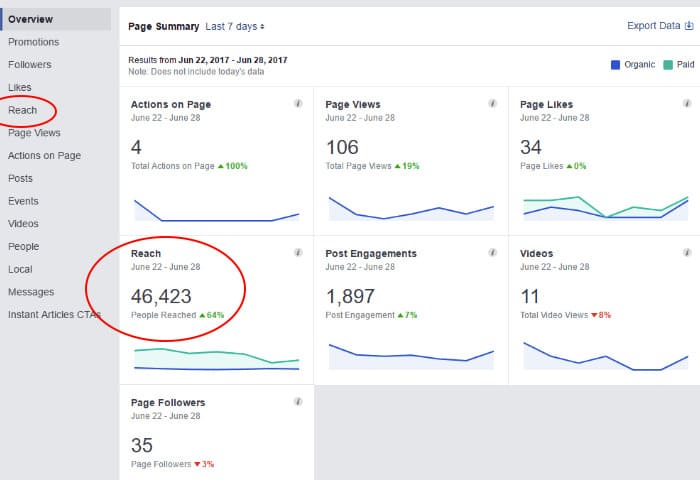Open the Instant Articles CTAs section
Image resolution: width=700 pixels, height=488 pixels.
click(54, 314)
